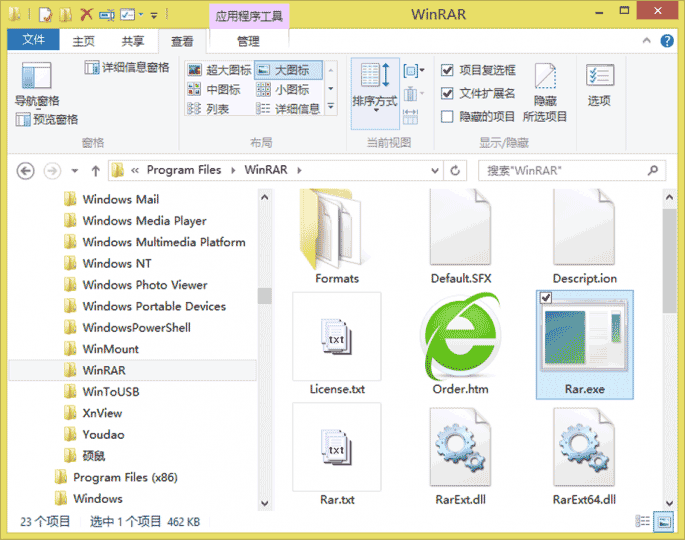
Task: Toggle the Preview pane
Action: pos(47,119)
